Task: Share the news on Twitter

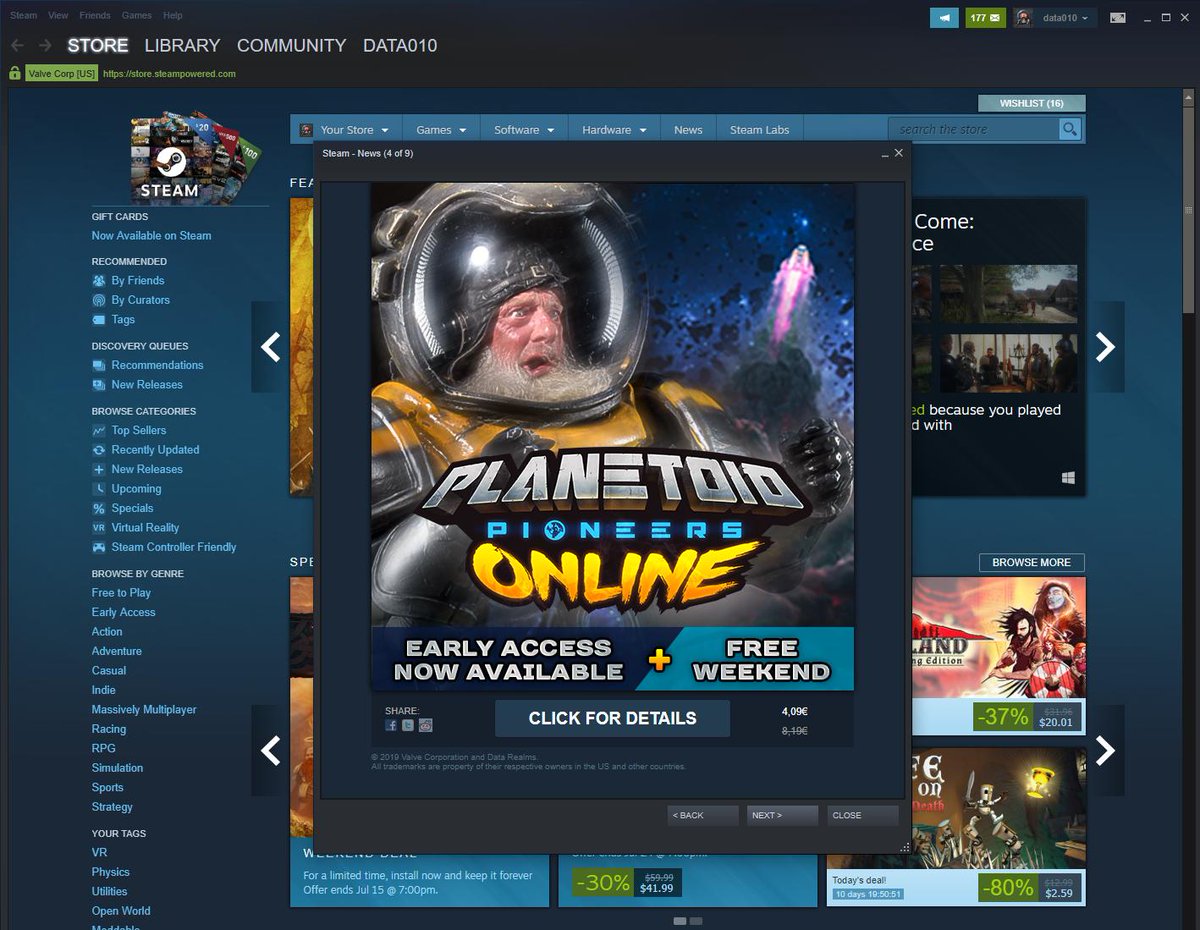Action: [x=407, y=725]
